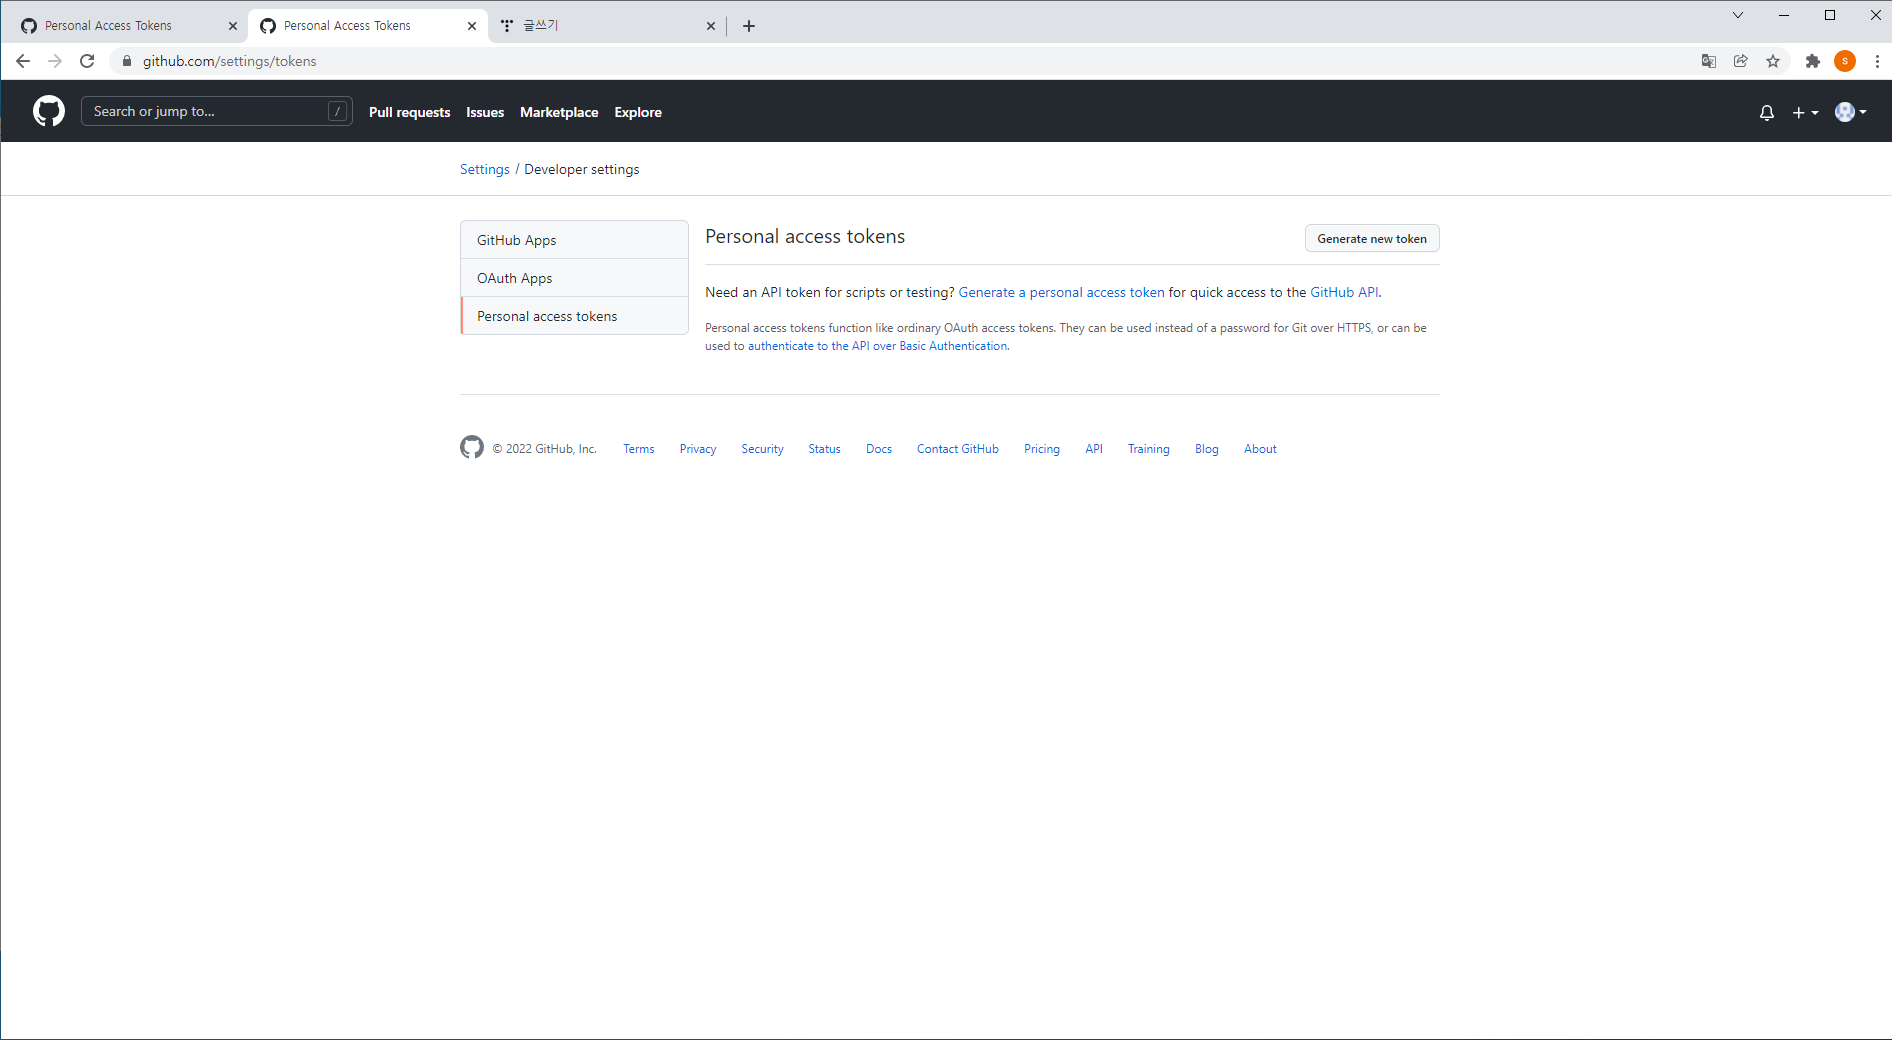This screenshot has height=1040, width=1900.
Task: Click the browser forward arrow
Action: (55, 61)
